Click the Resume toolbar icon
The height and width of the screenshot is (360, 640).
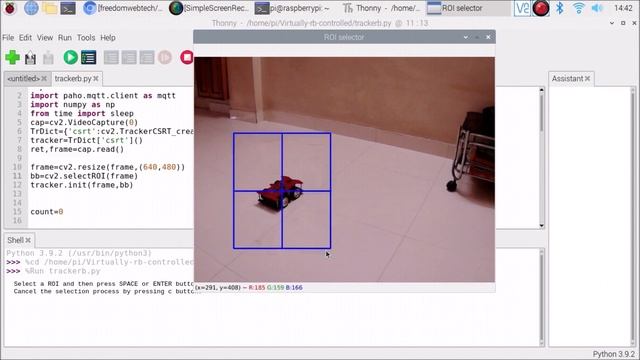(x=165, y=58)
